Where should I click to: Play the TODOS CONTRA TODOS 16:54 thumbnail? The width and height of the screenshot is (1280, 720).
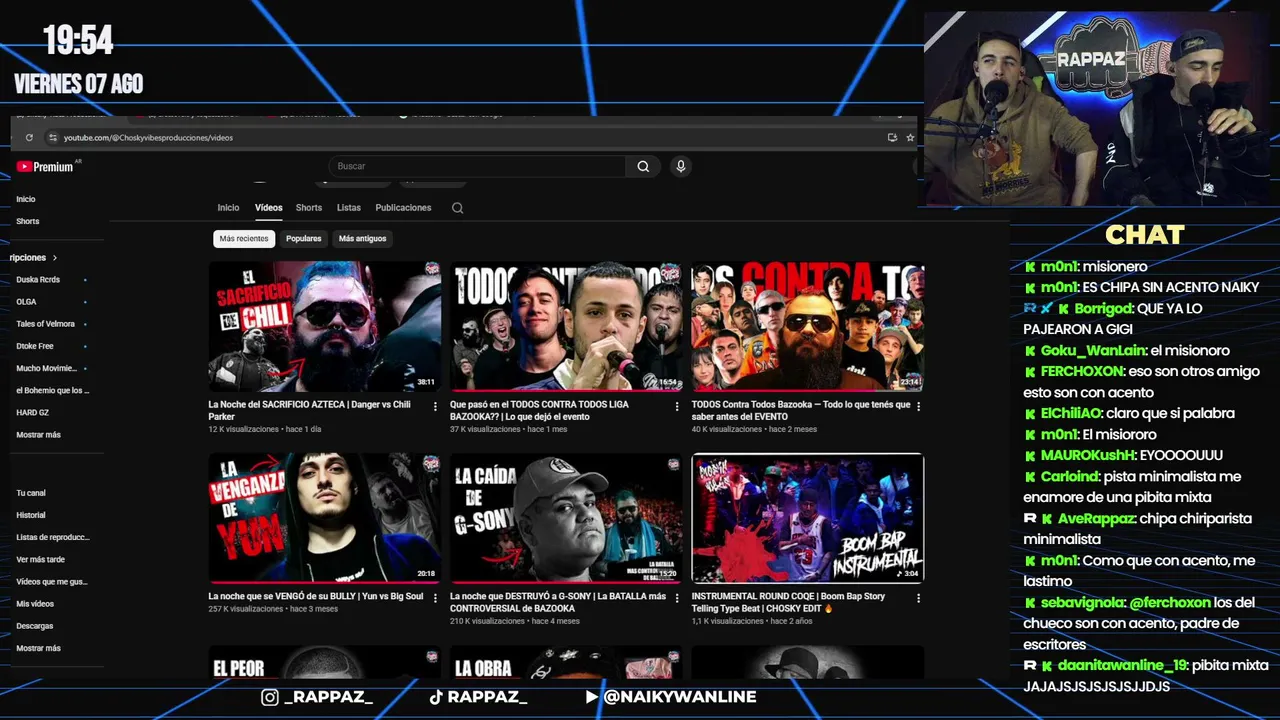pyautogui.click(x=566, y=326)
